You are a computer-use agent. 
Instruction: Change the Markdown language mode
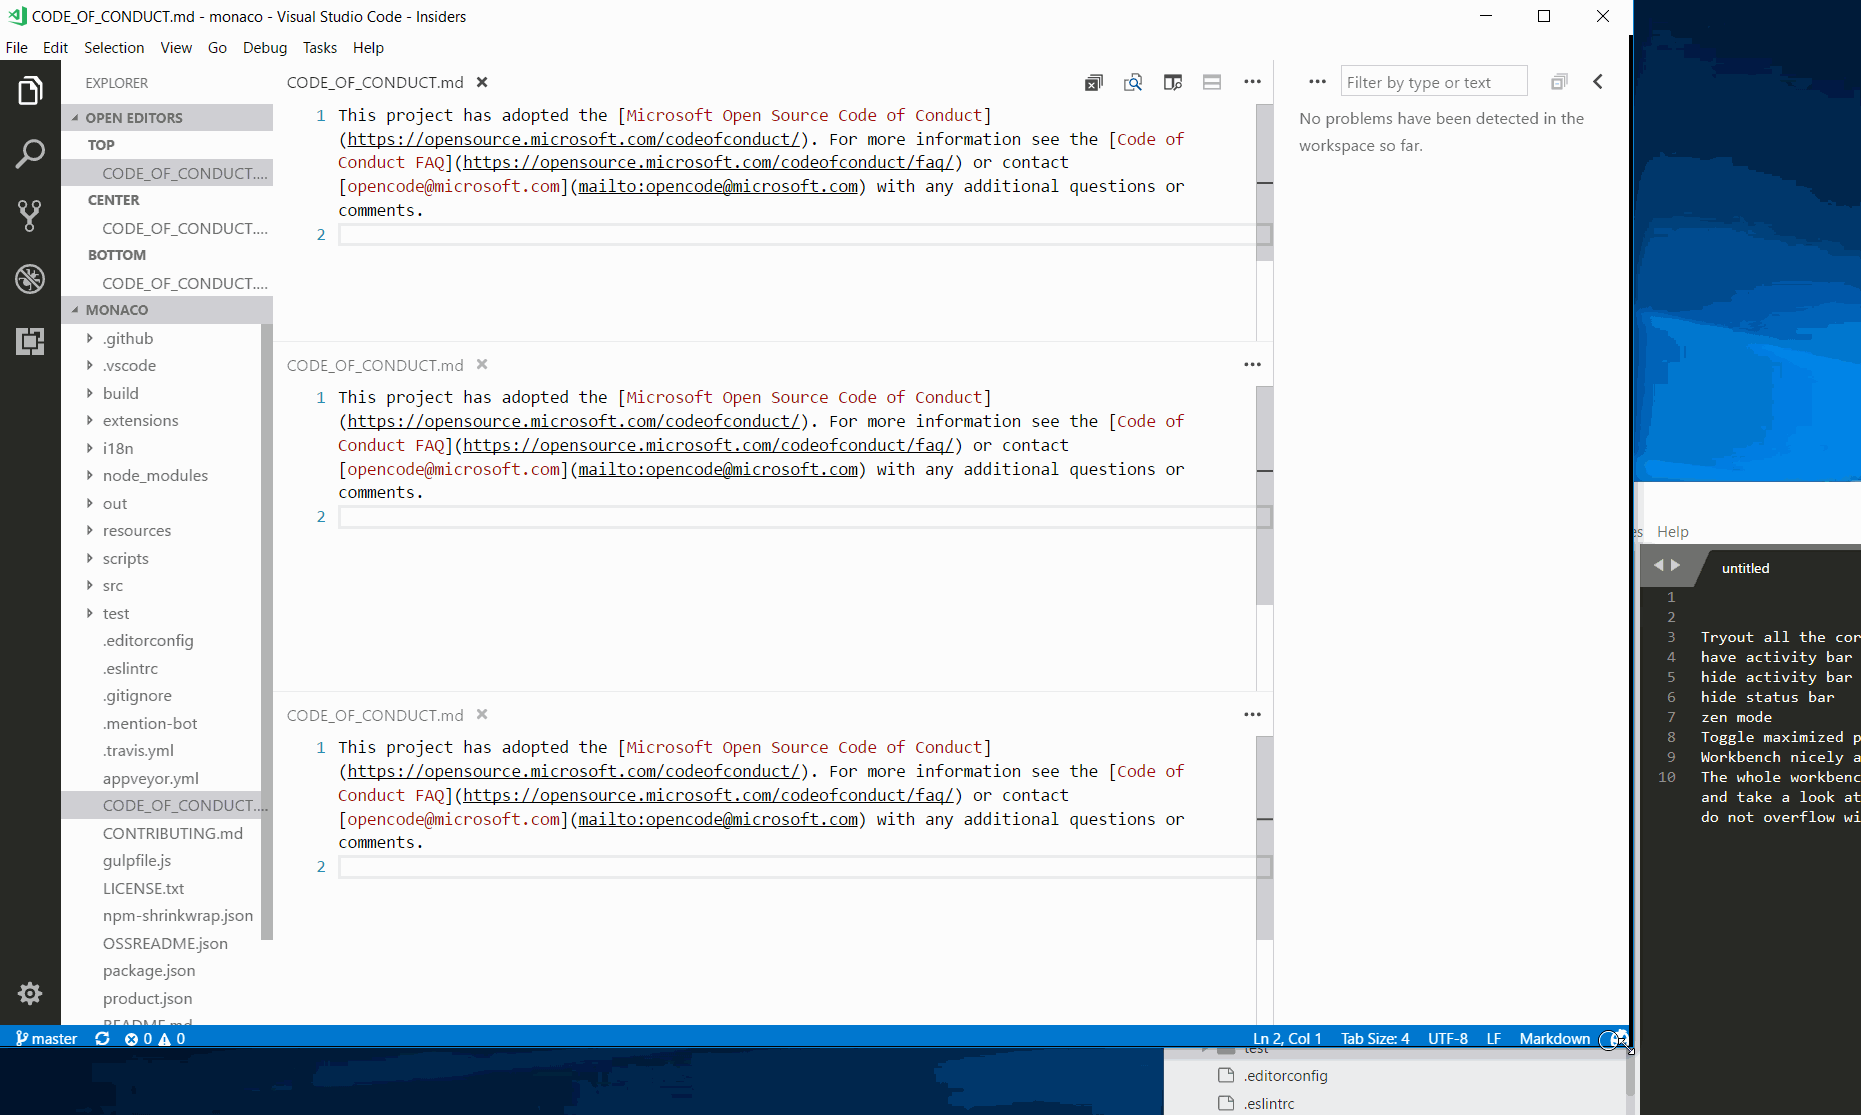pos(1554,1039)
